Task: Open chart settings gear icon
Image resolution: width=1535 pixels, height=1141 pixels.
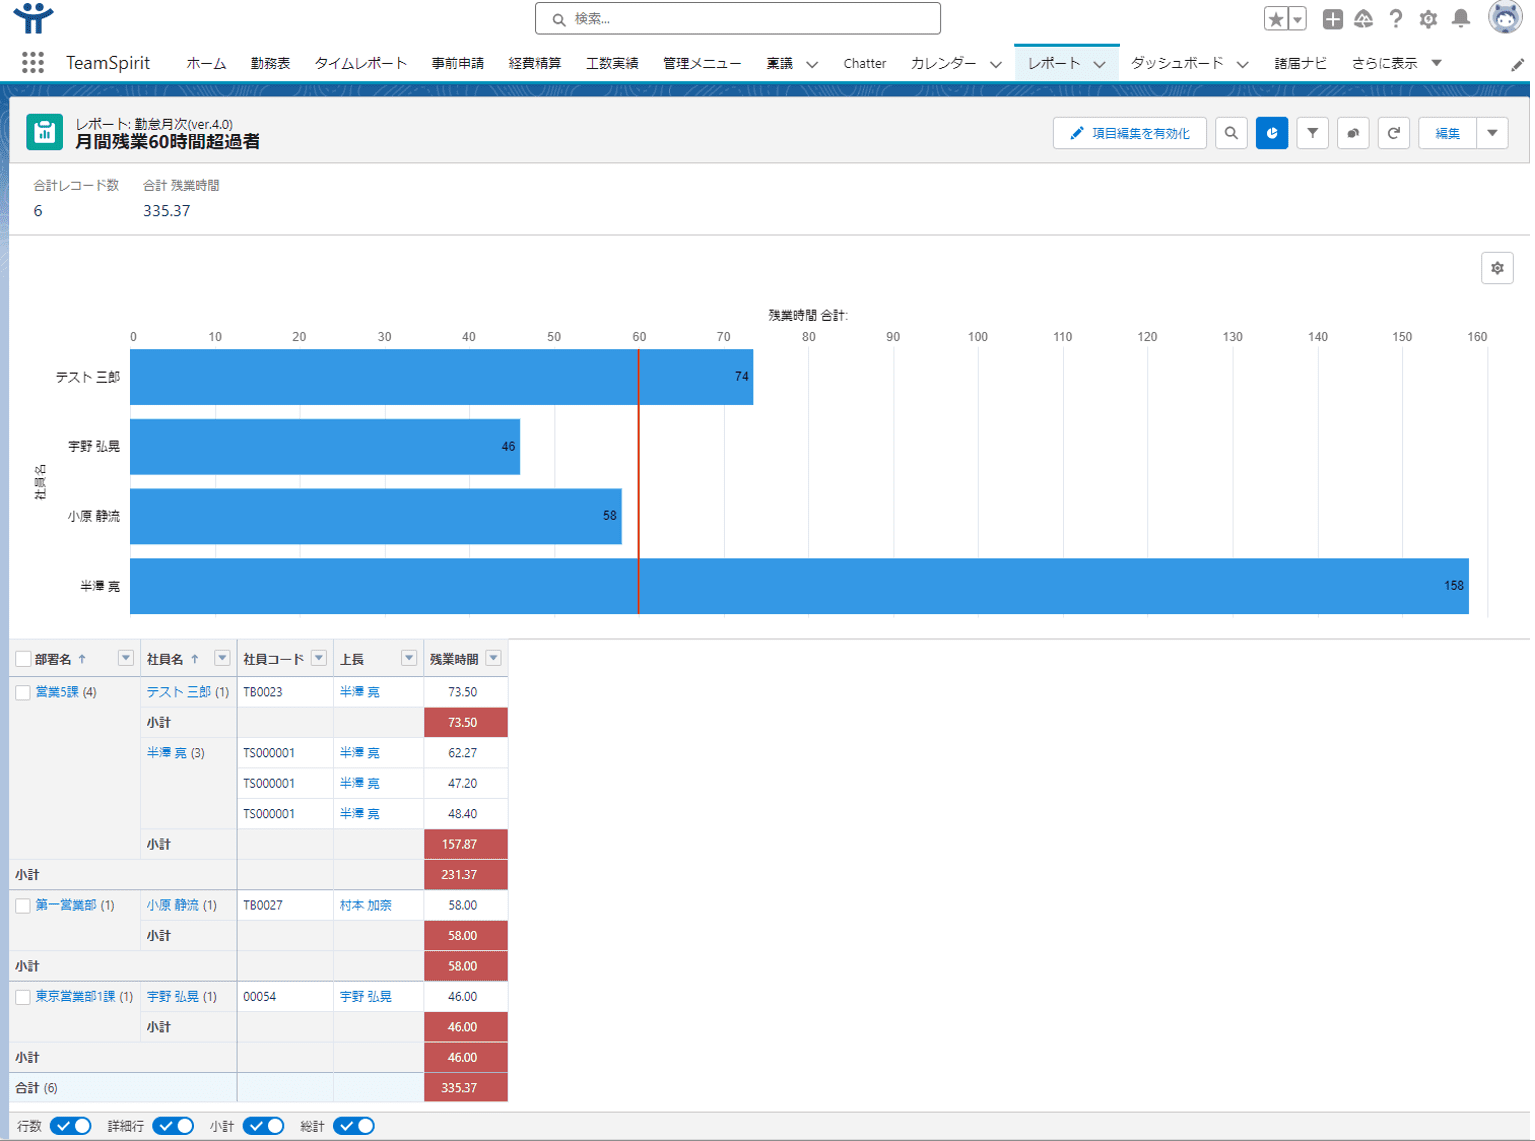Action: pyautogui.click(x=1496, y=268)
